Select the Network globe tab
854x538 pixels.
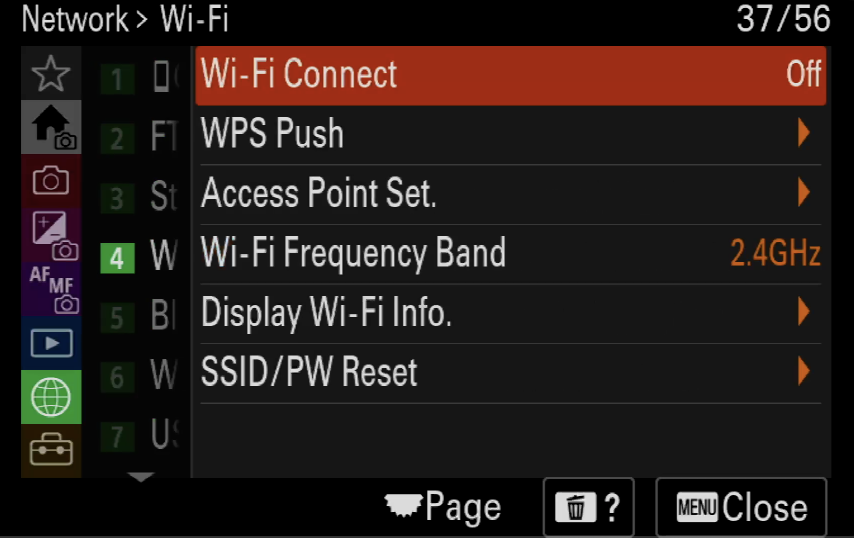[51, 397]
